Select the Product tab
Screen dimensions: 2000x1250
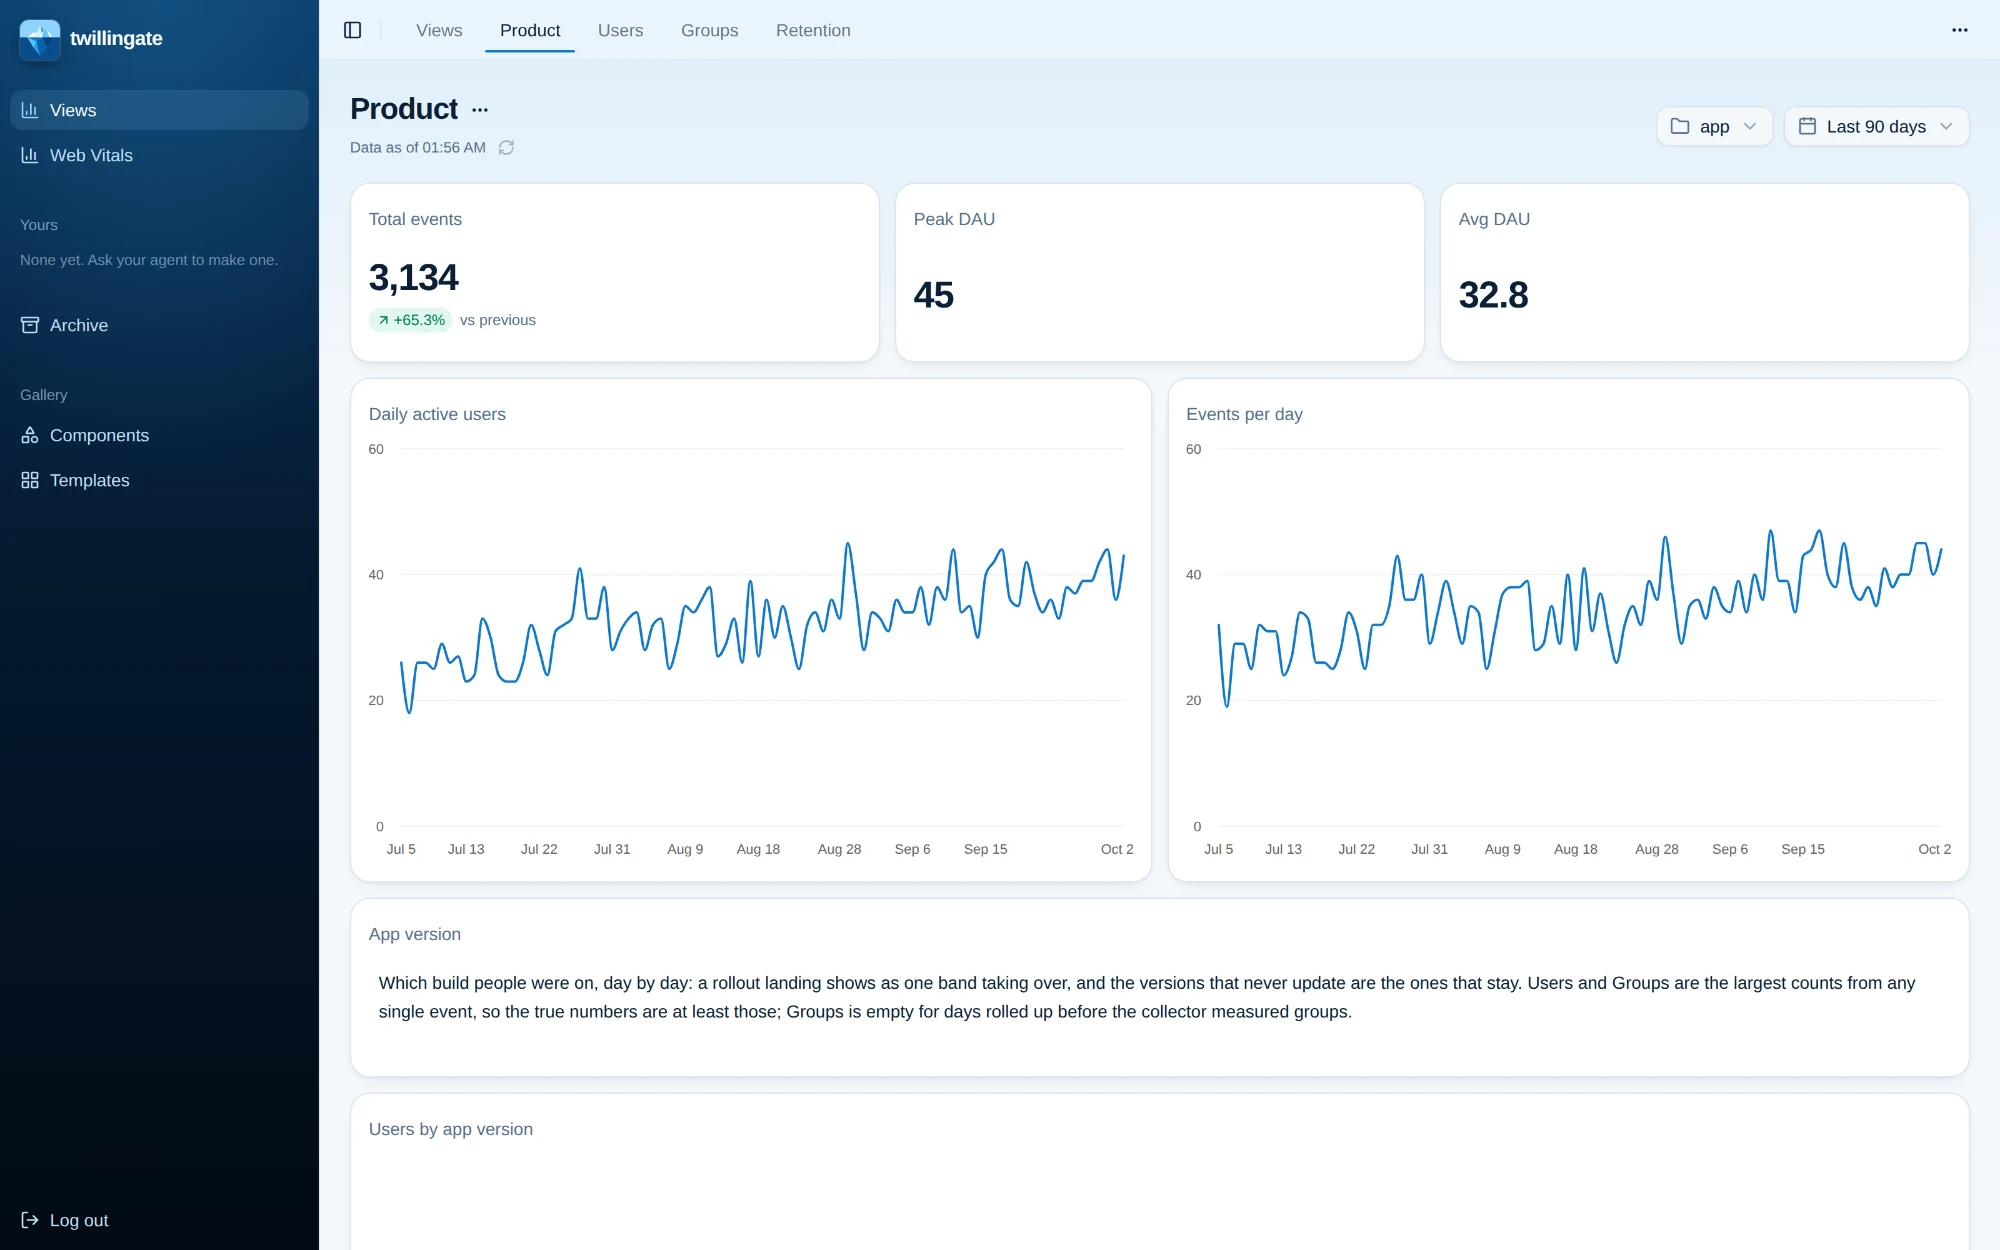point(530,30)
